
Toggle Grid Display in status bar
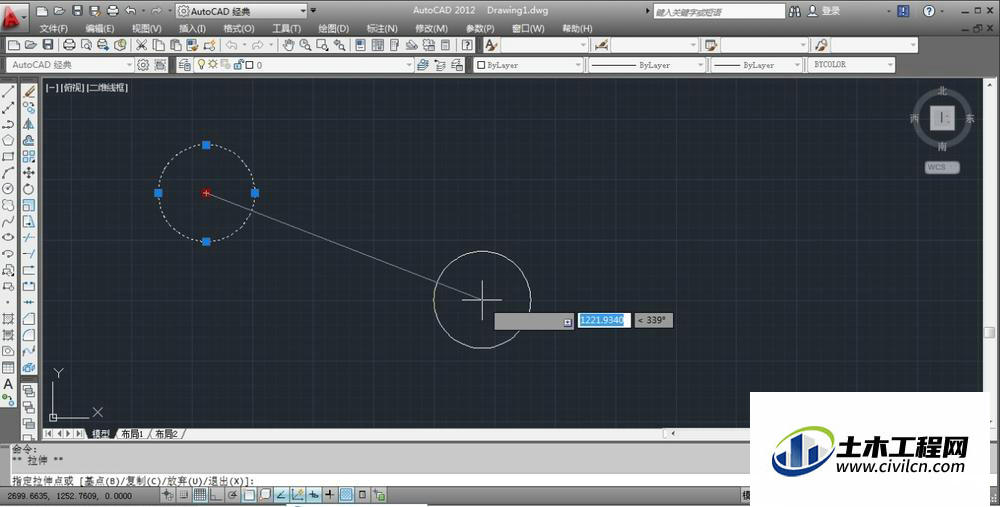pyautogui.click(x=200, y=495)
